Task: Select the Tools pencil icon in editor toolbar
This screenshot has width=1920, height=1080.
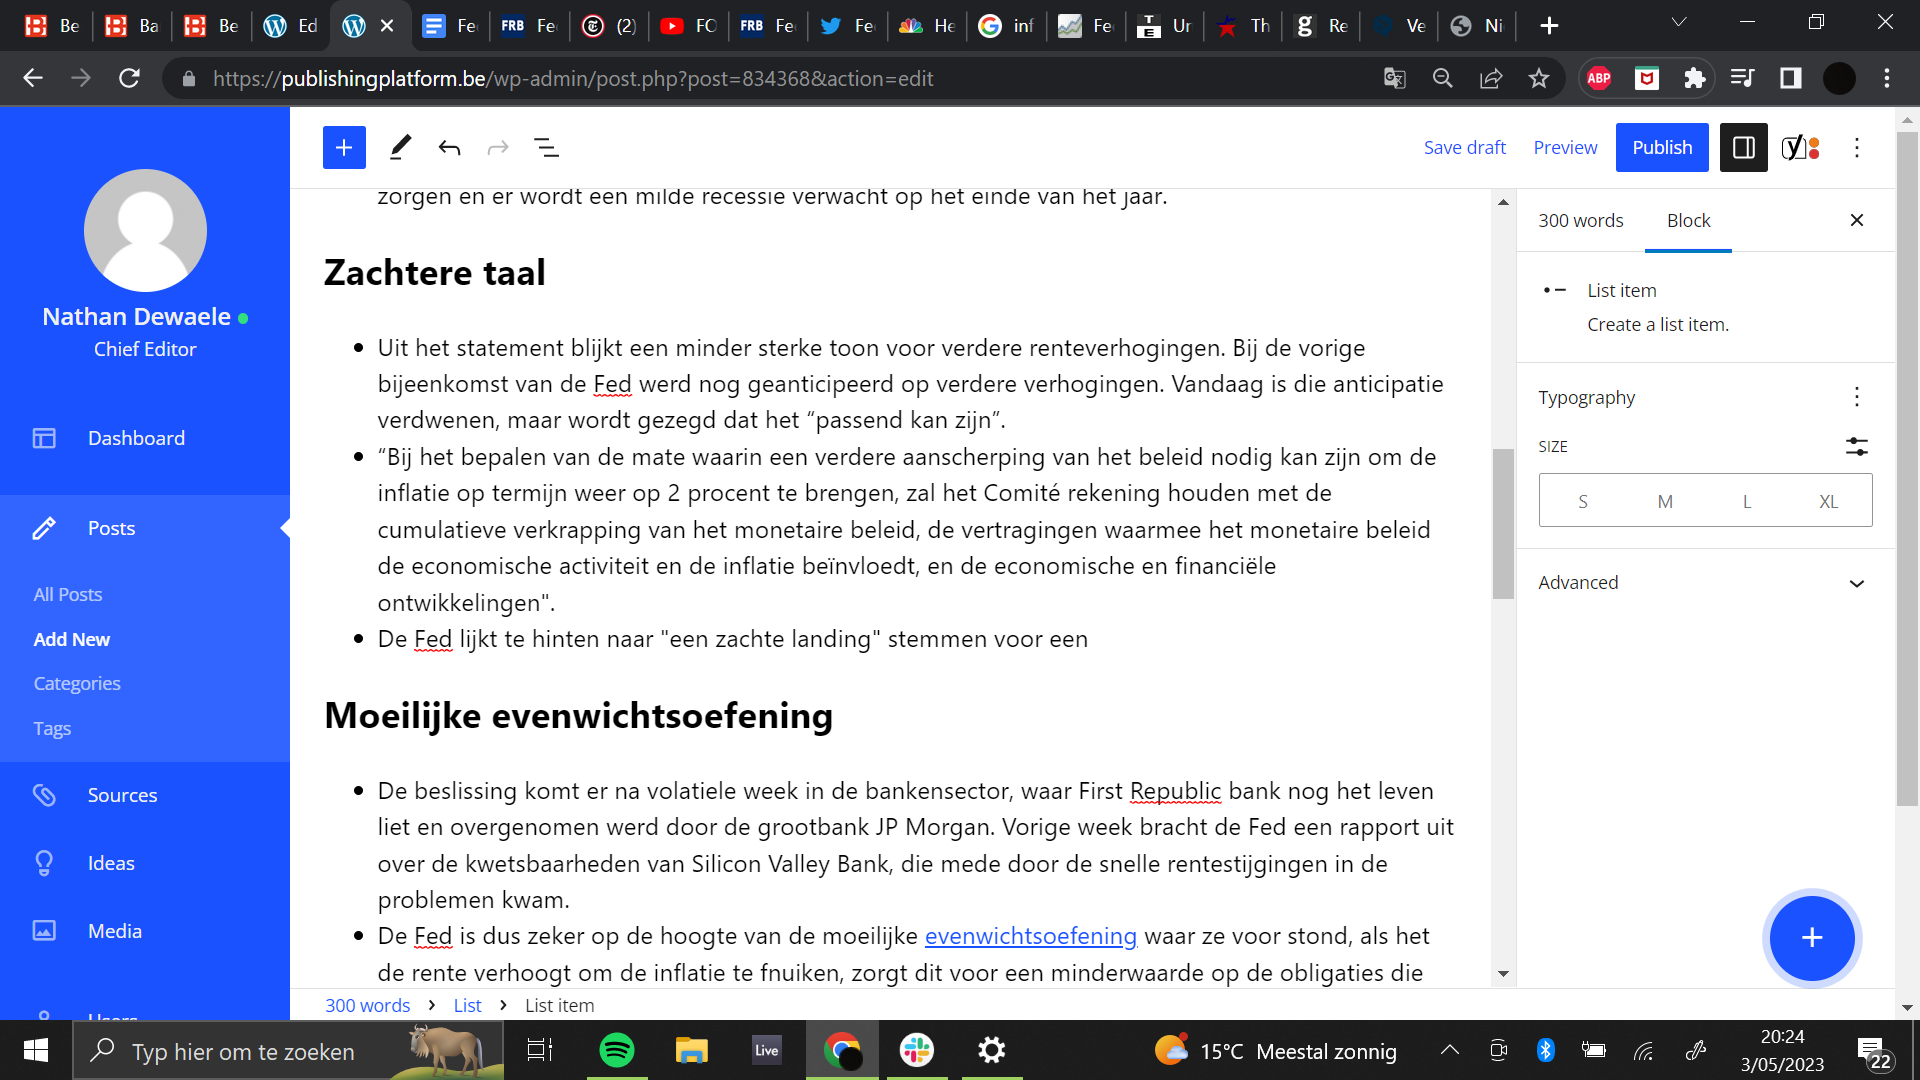Action: pyautogui.click(x=400, y=148)
